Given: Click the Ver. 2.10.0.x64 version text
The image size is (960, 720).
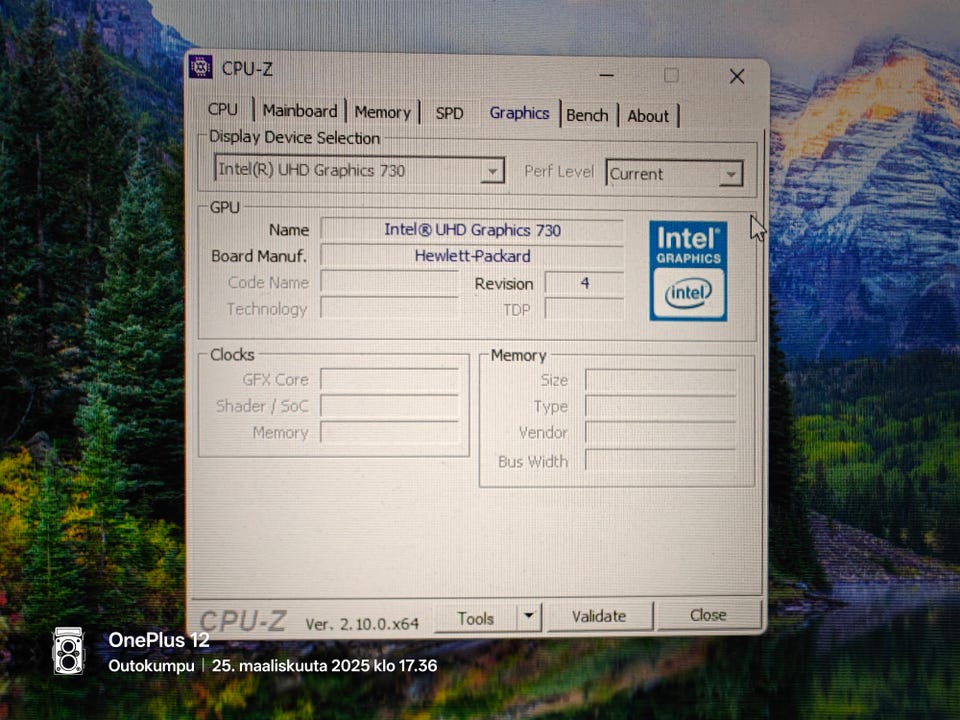Looking at the screenshot, I should click(x=362, y=624).
